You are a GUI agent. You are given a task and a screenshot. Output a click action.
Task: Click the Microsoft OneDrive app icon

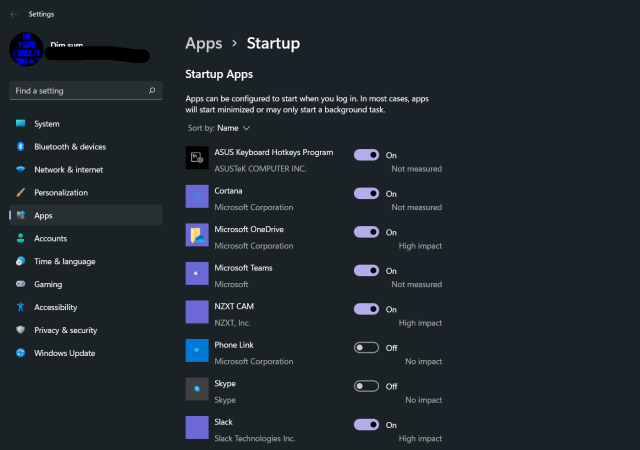click(197, 235)
